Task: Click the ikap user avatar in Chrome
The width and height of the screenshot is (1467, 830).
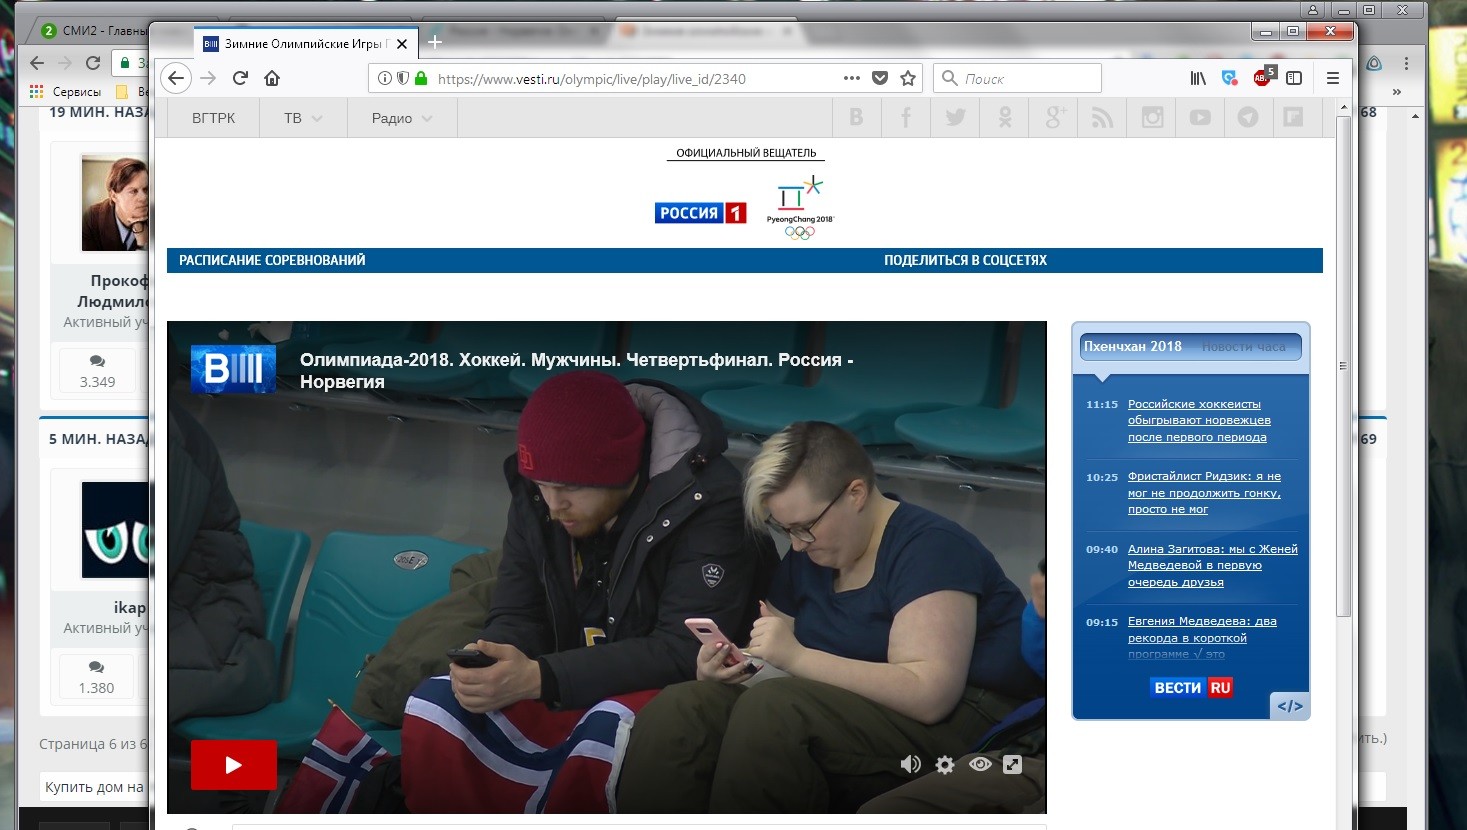Action: 115,530
